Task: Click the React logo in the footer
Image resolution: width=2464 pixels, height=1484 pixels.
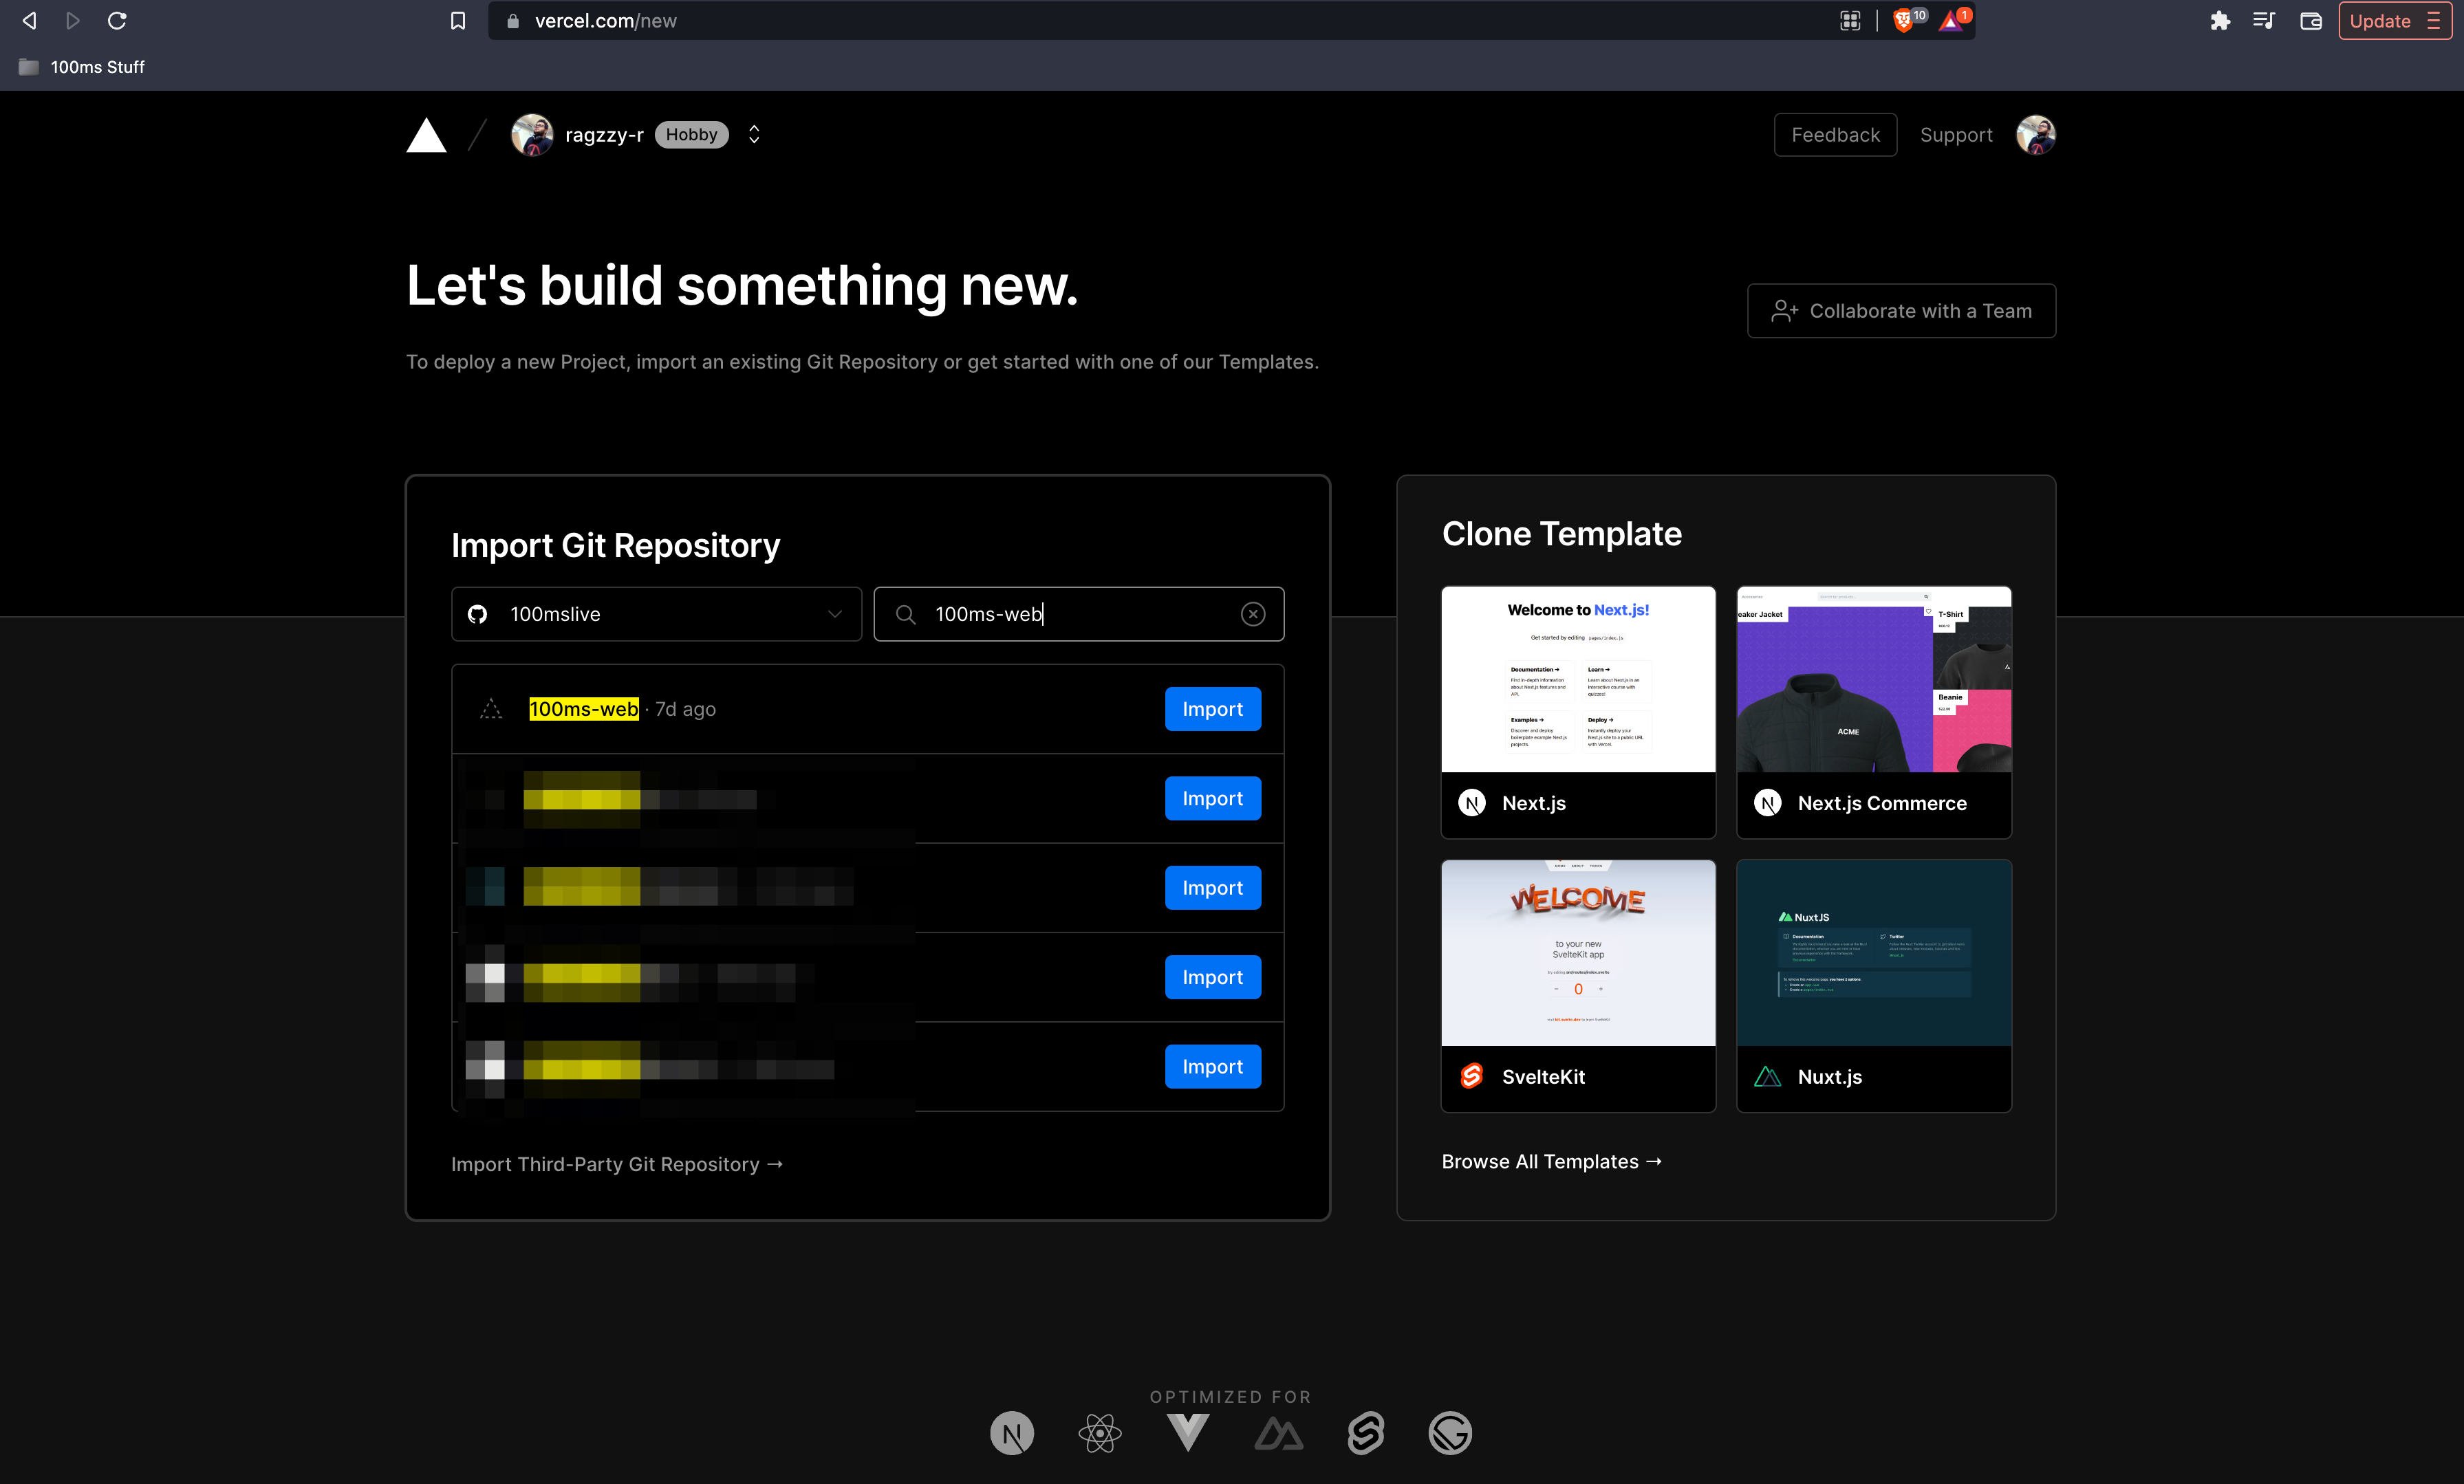Action: pyautogui.click(x=1100, y=1433)
